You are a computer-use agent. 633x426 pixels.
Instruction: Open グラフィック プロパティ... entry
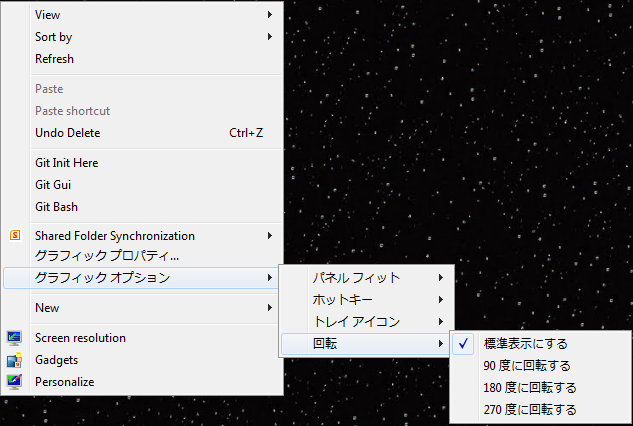pyautogui.click(x=142, y=256)
